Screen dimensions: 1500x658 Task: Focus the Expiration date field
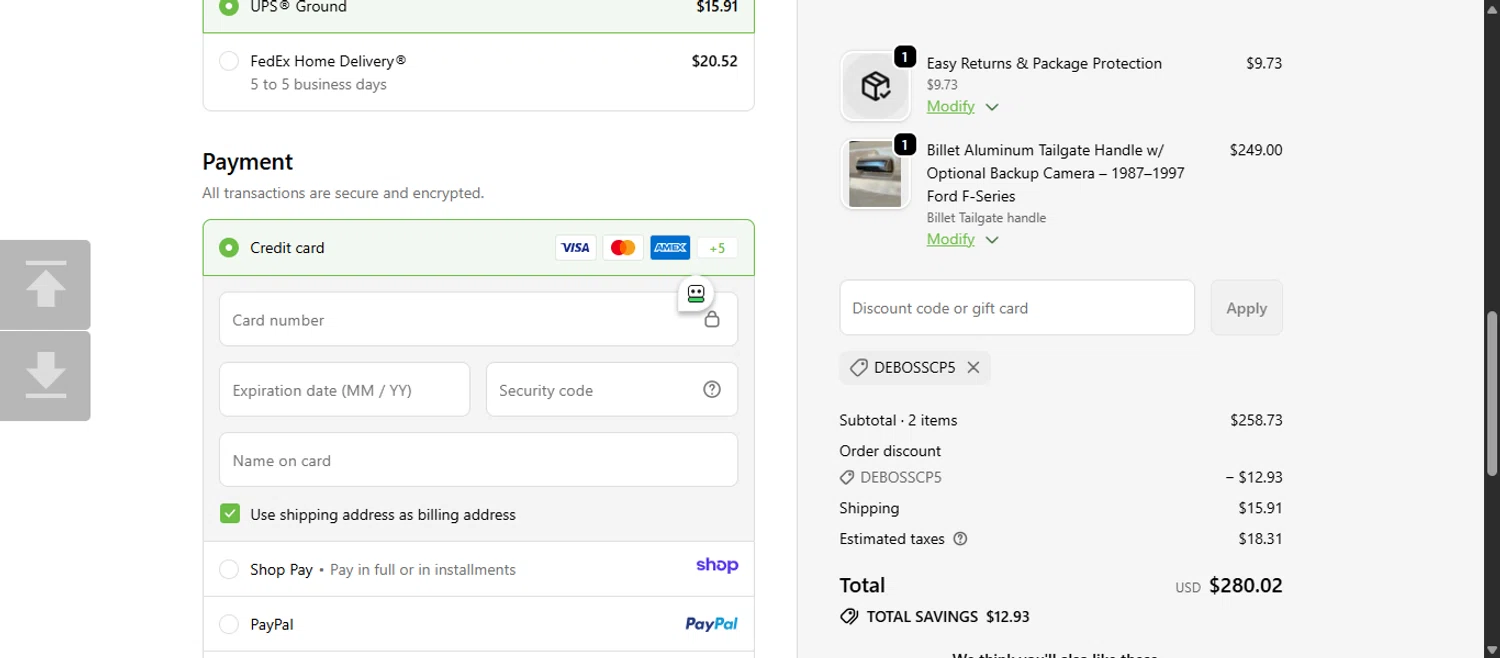click(x=345, y=390)
